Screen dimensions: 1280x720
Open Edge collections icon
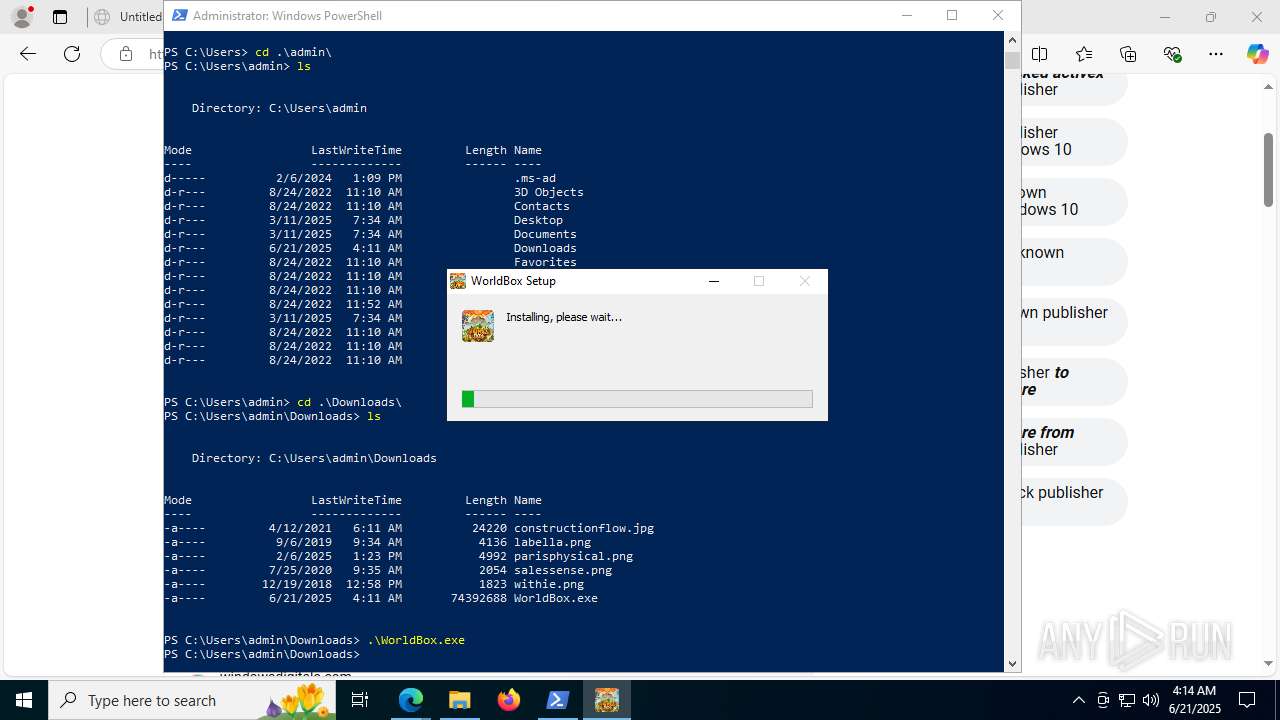1128,54
